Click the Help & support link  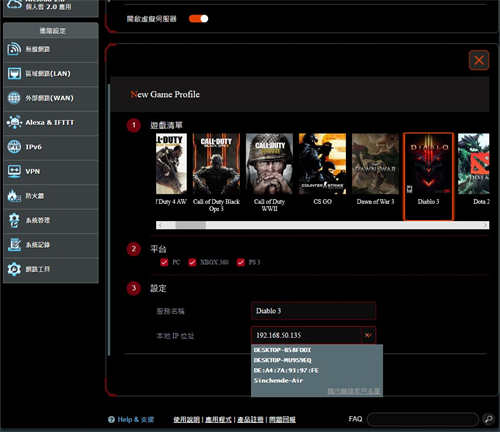136,420
